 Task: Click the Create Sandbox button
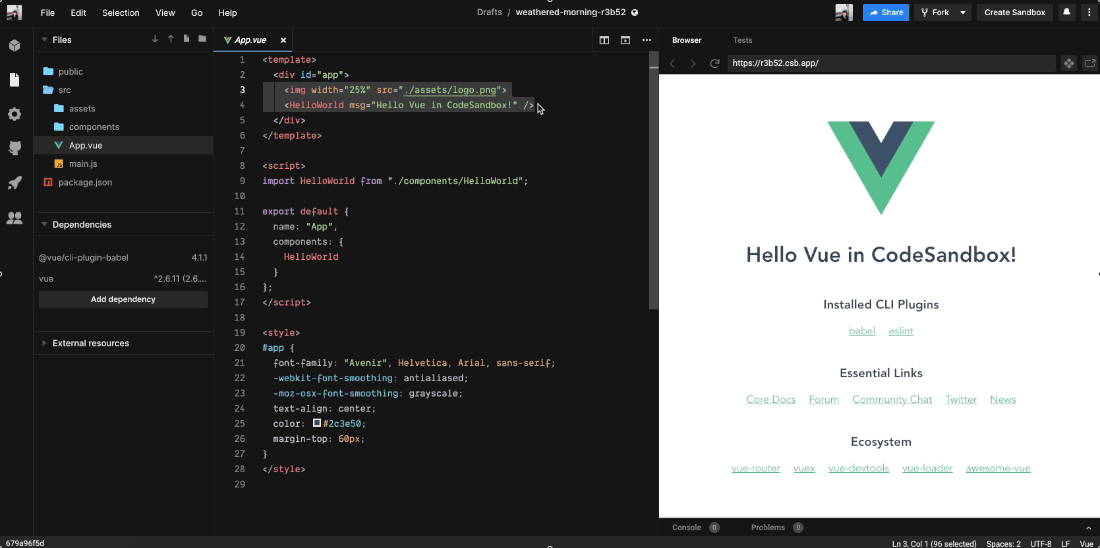[x=1014, y=12]
